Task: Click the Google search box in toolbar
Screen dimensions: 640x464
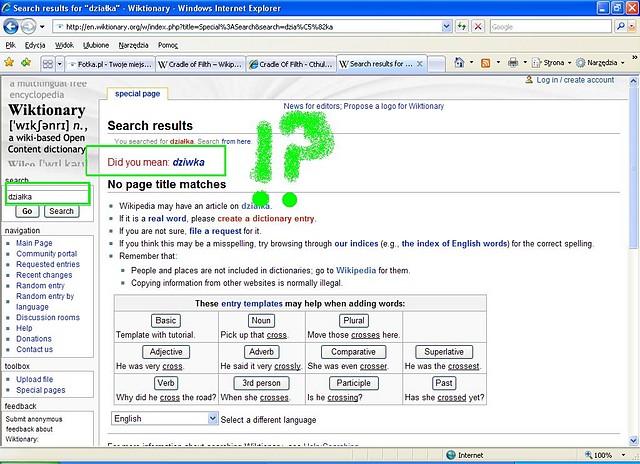Action: [550, 27]
